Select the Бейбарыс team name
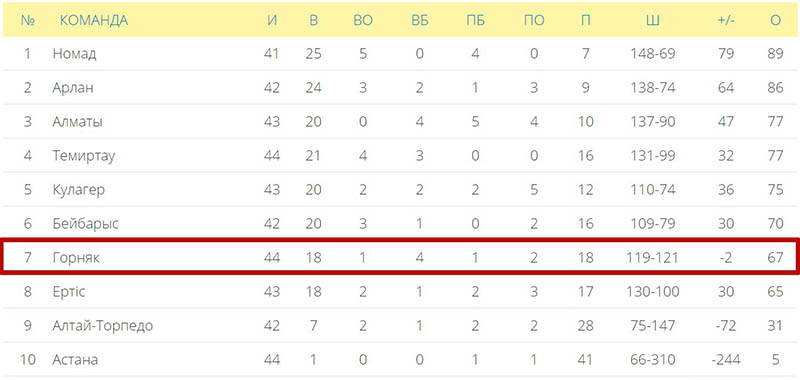The image size is (800, 380). pyautogui.click(x=85, y=223)
